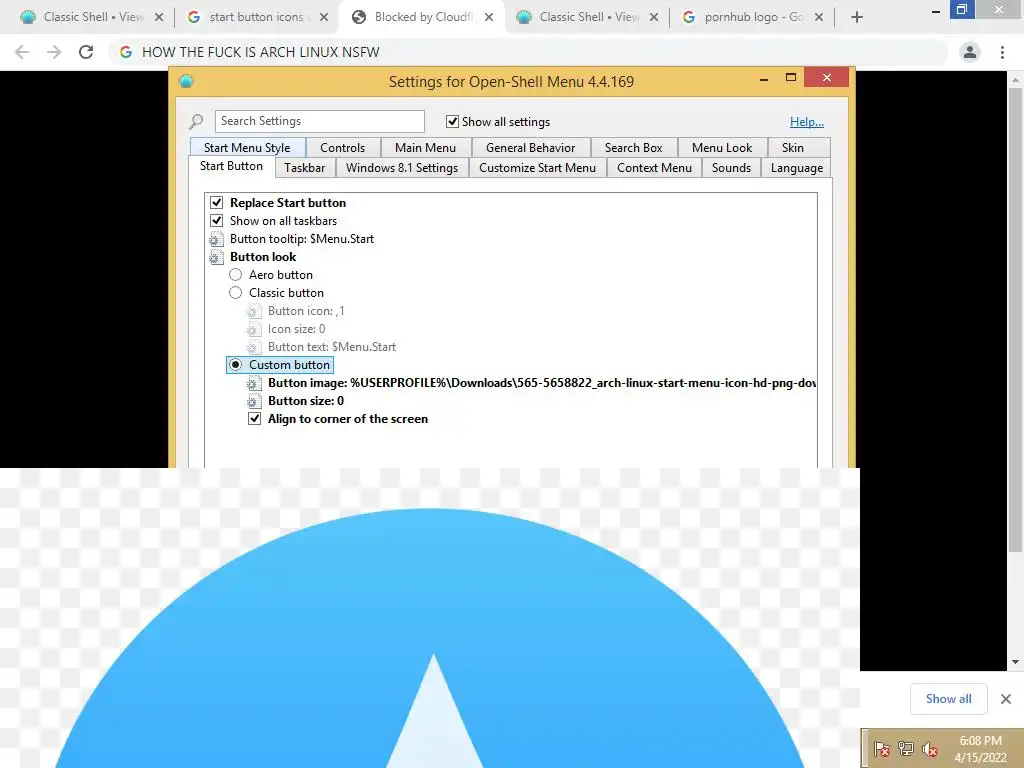1024x768 pixels.
Task: Open a new browser tab
Action: tap(857, 17)
